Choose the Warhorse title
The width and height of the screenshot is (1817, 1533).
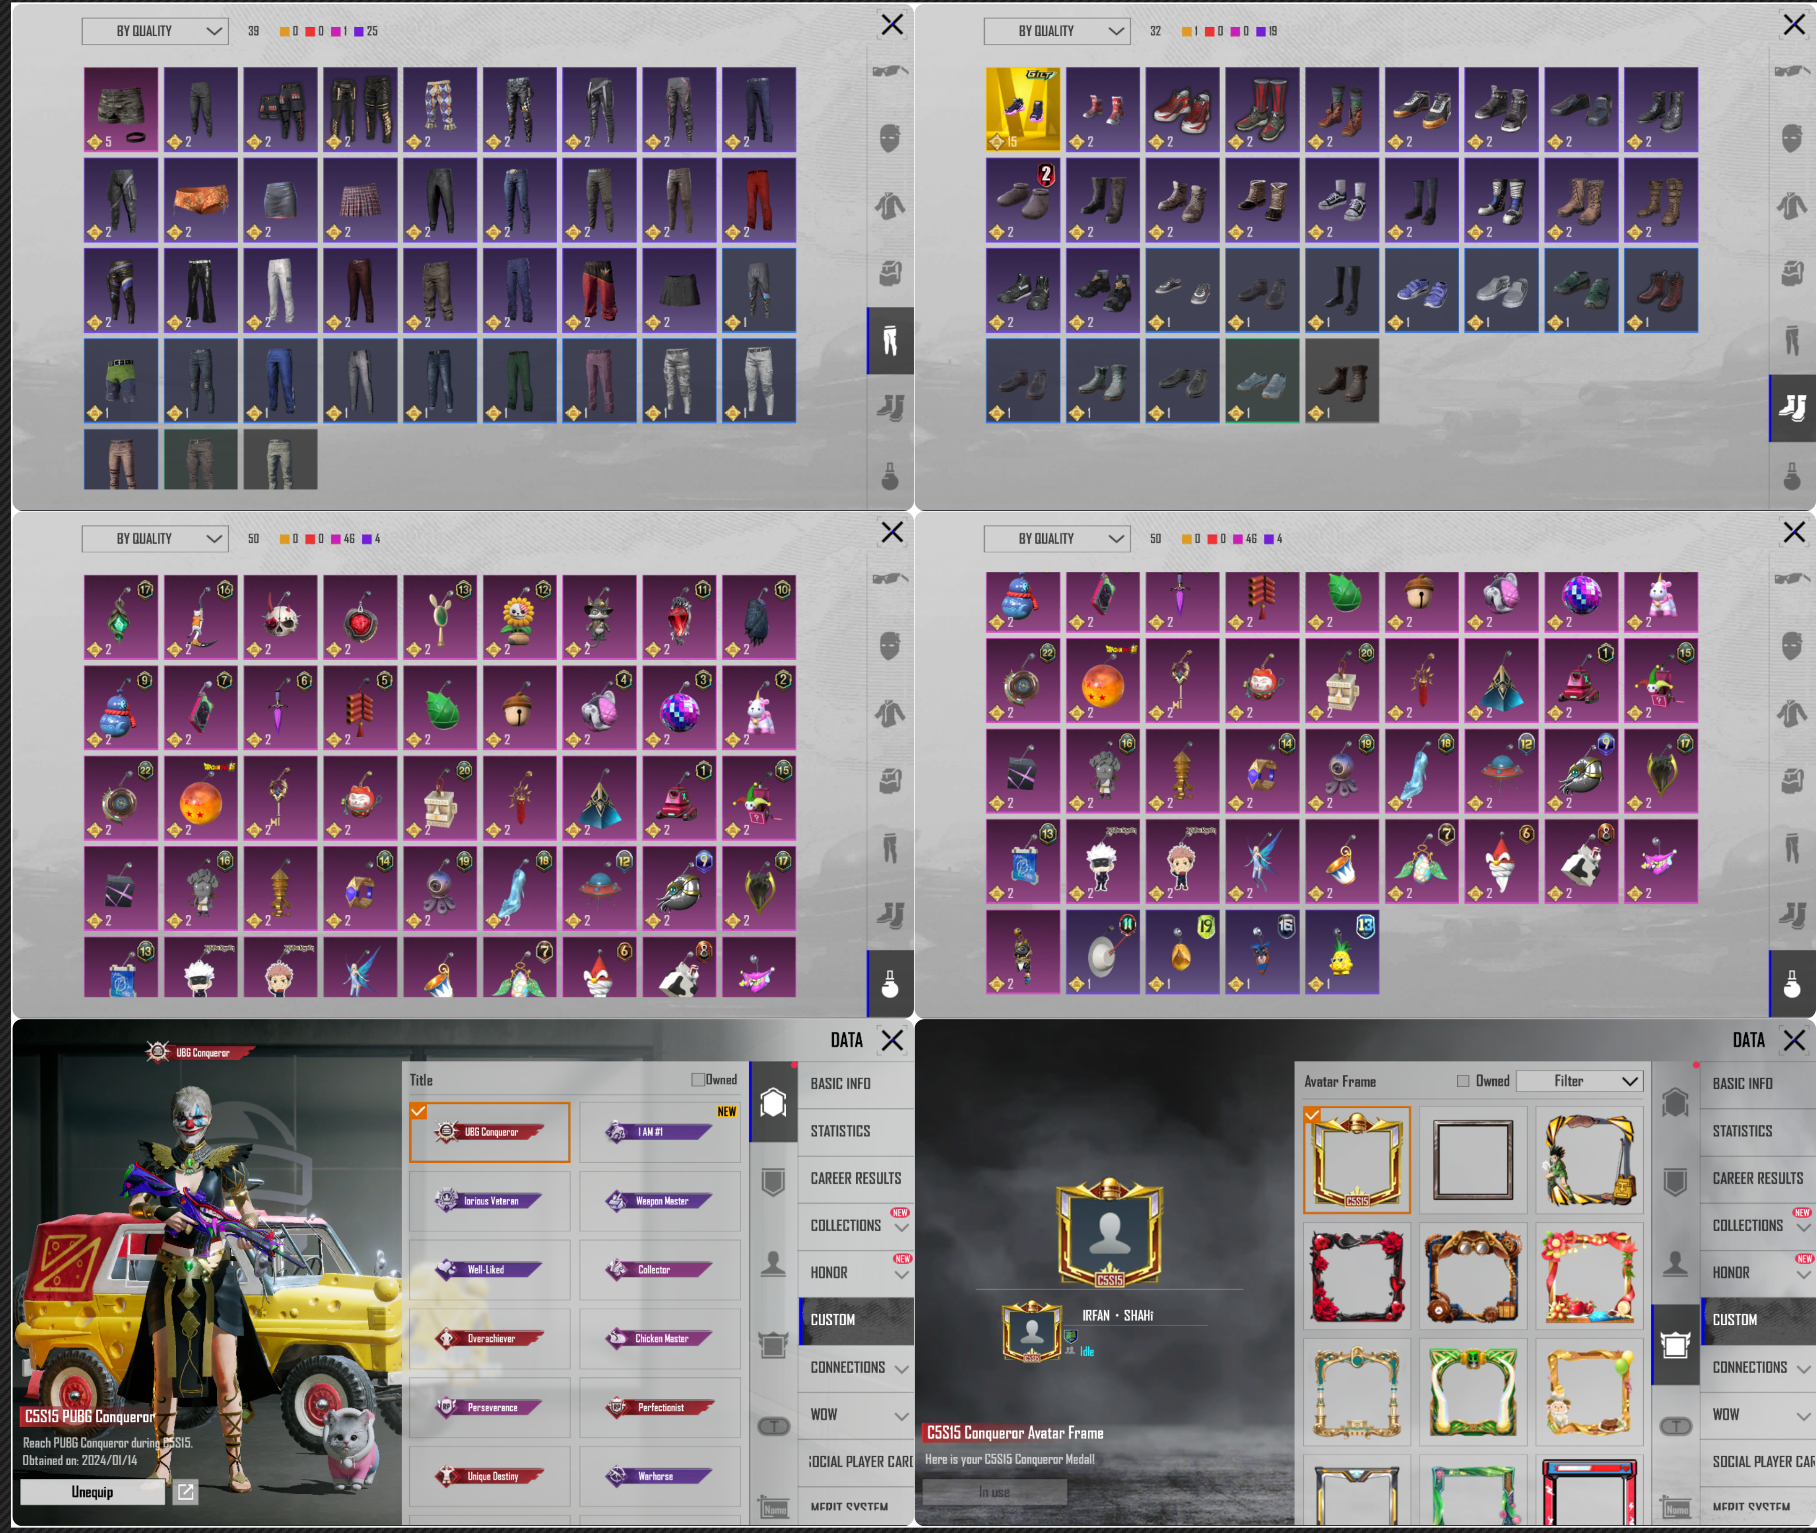pos(659,1476)
